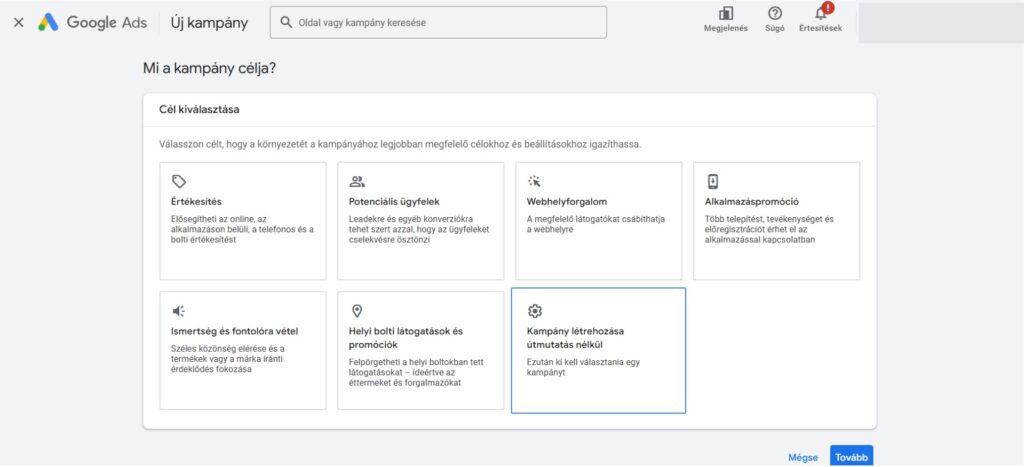Choose the Alkalmazáspromóció goal card
Screen dimensions: 1024x467
(x=776, y=220)
